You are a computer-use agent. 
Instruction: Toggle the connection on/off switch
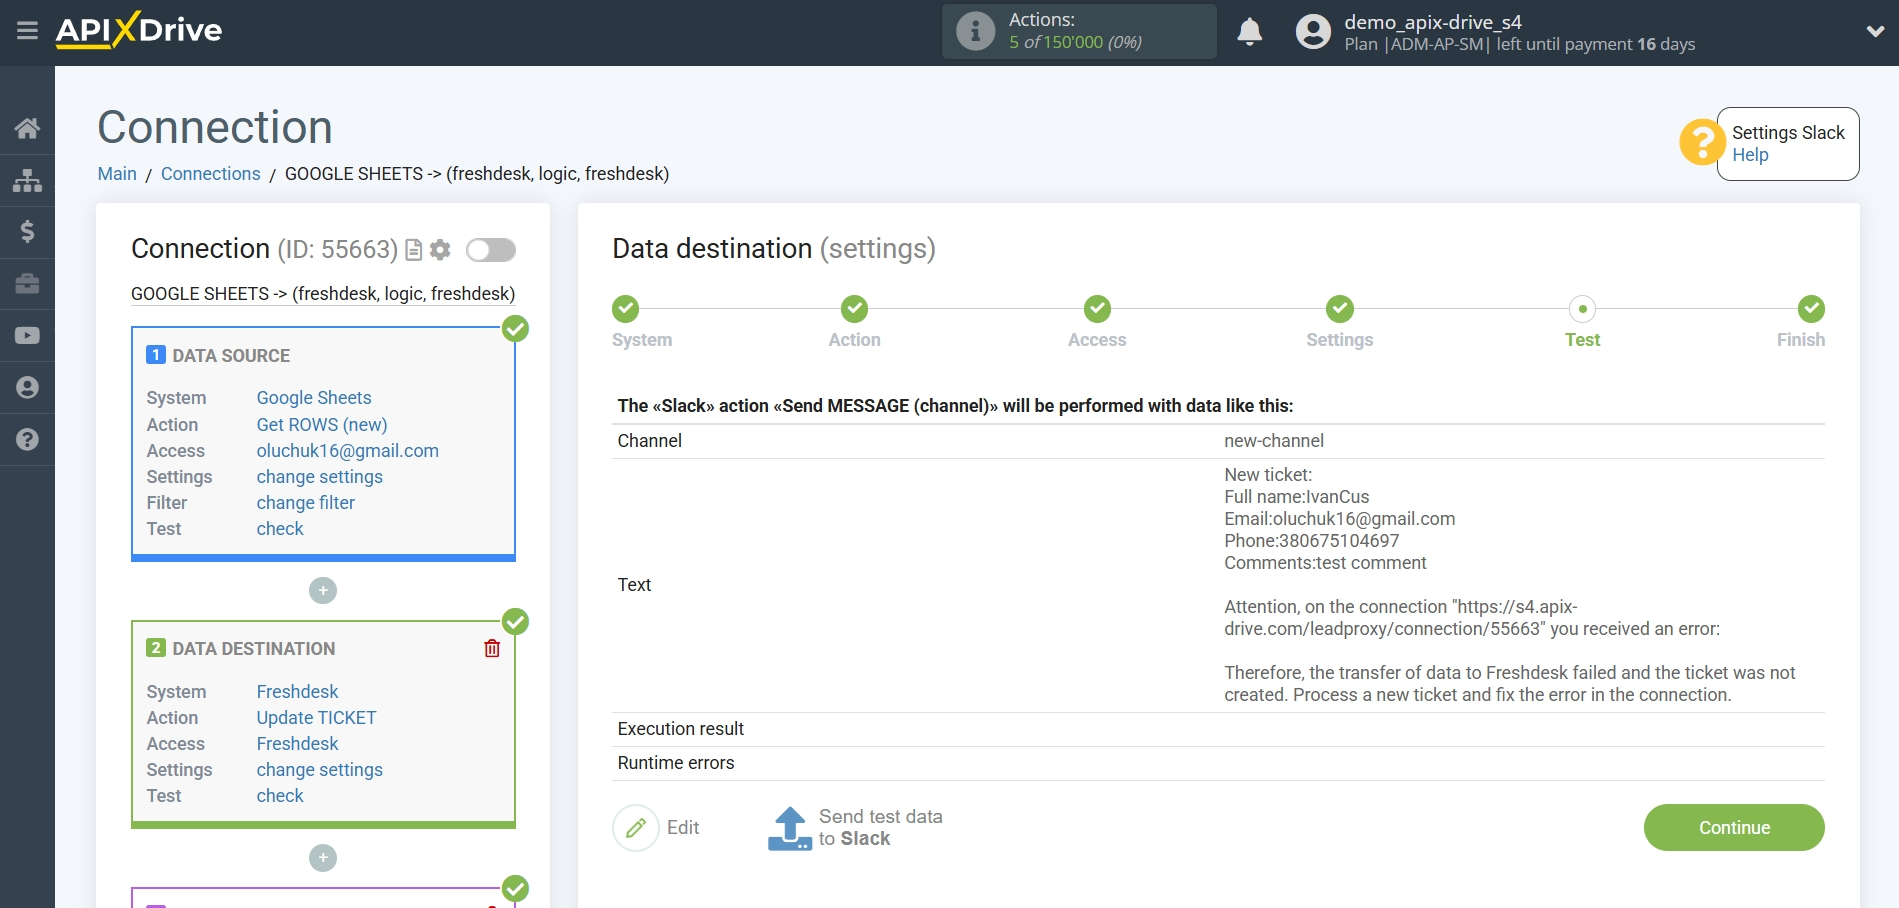click(x=491, y=250)
